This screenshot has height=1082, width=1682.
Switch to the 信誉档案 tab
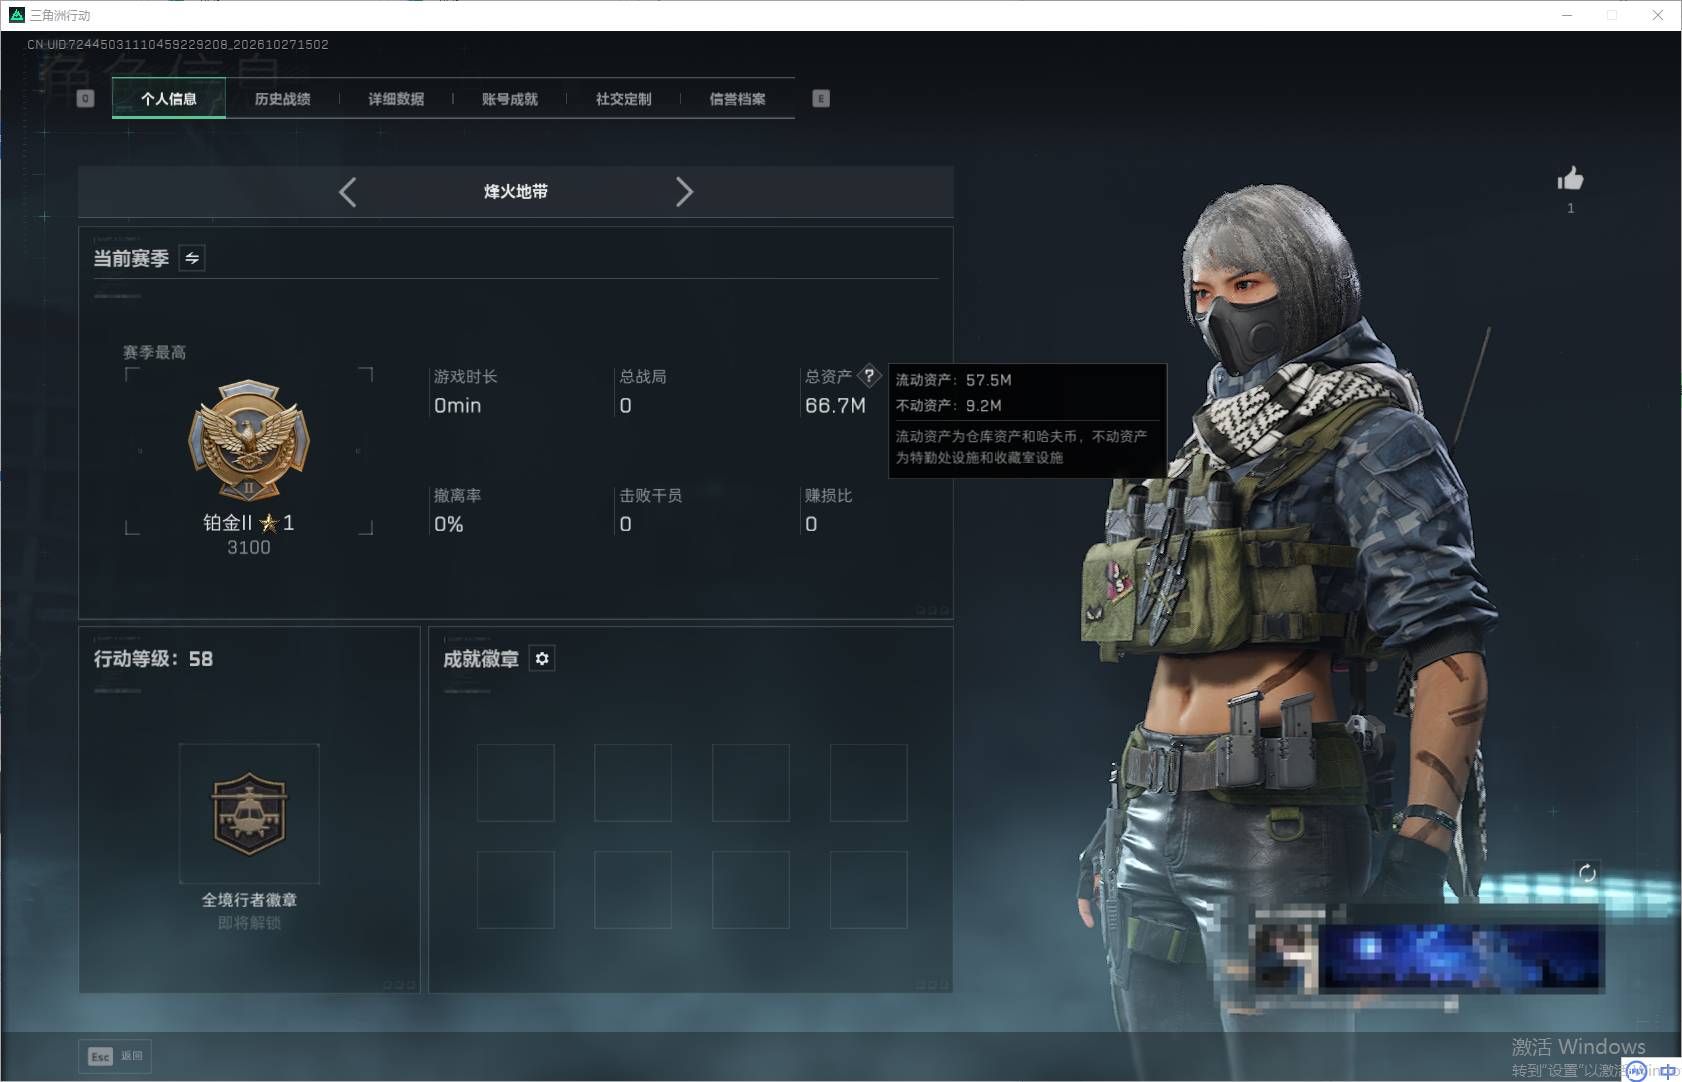738,99
